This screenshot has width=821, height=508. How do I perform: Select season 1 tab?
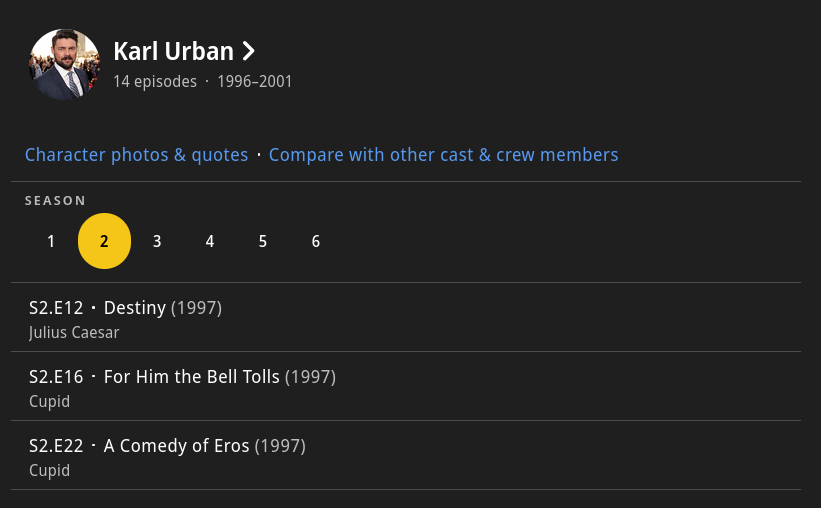pos(51,241)
